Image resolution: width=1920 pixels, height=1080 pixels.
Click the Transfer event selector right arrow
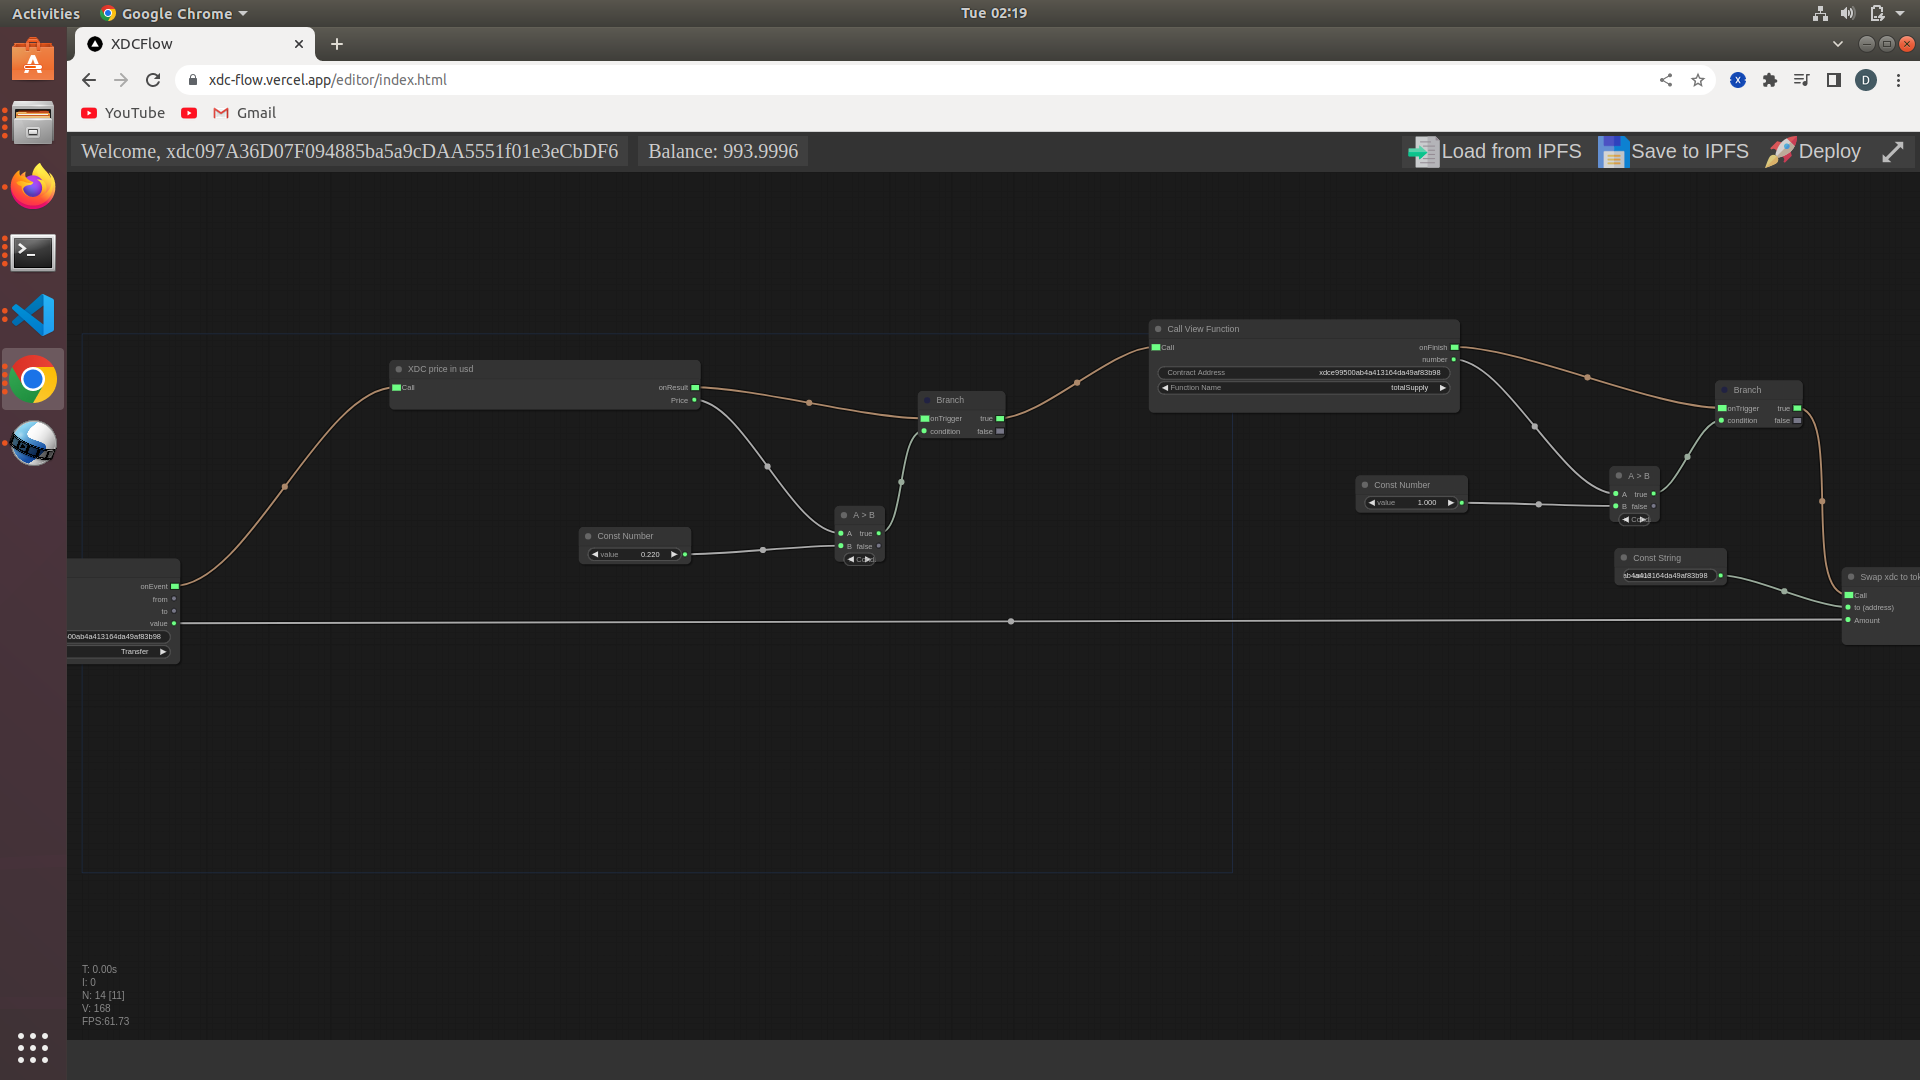point(163,652)
